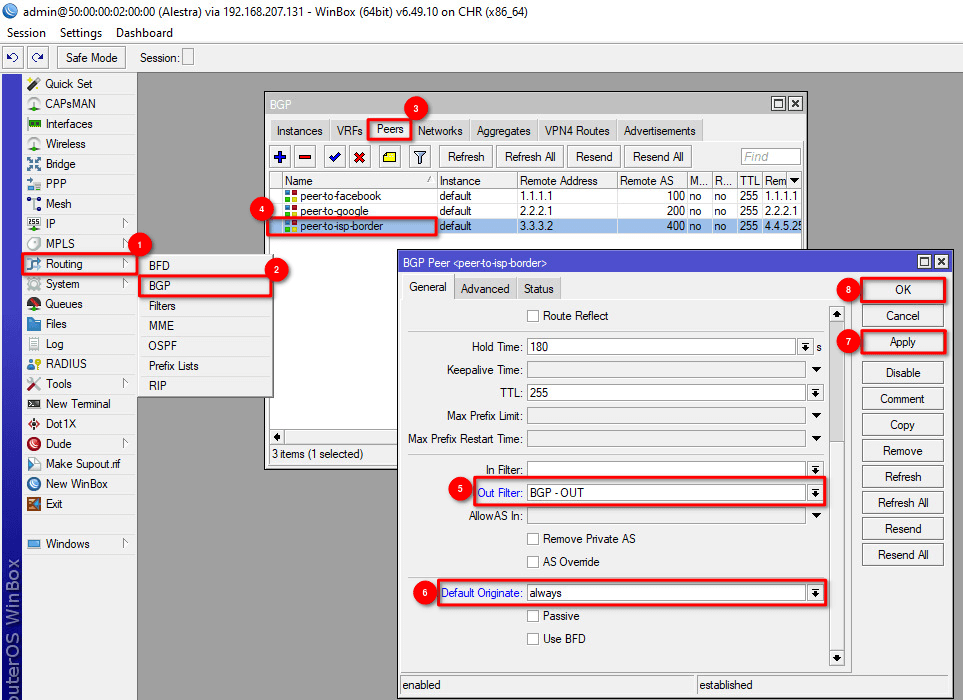Launch New WinBox from the sidebar
The height and width of the screenshot is (700, 963).
point(79,484)
